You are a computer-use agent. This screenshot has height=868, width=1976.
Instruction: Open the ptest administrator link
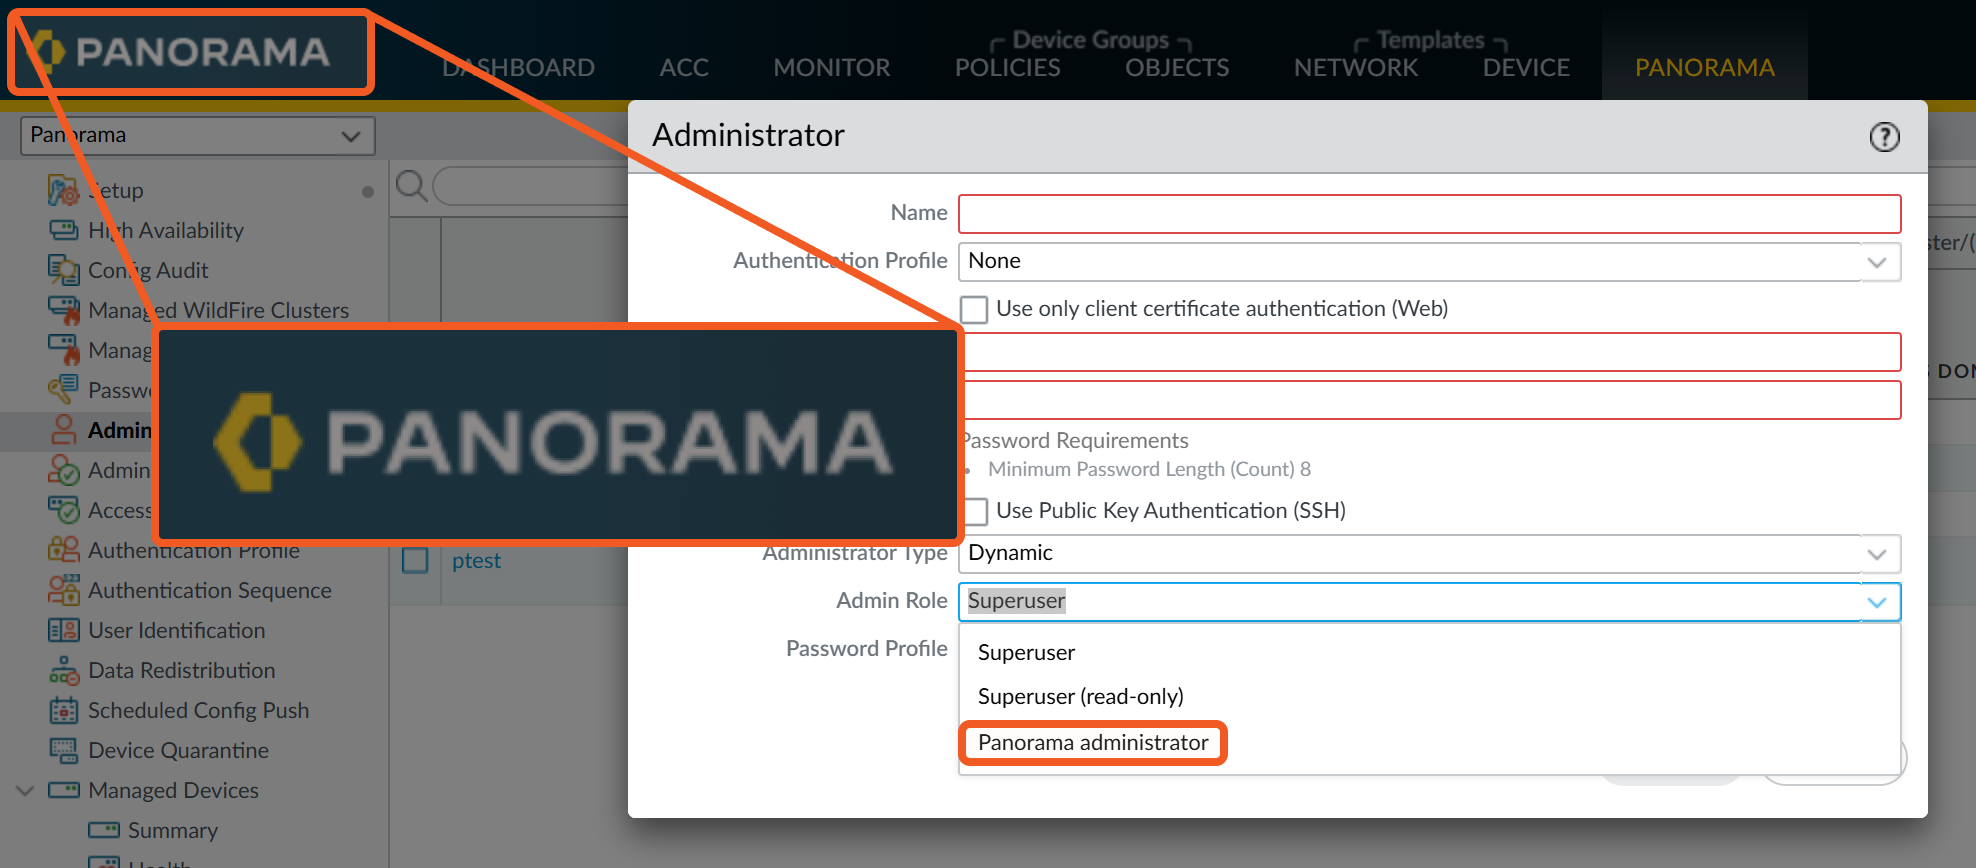476,561
